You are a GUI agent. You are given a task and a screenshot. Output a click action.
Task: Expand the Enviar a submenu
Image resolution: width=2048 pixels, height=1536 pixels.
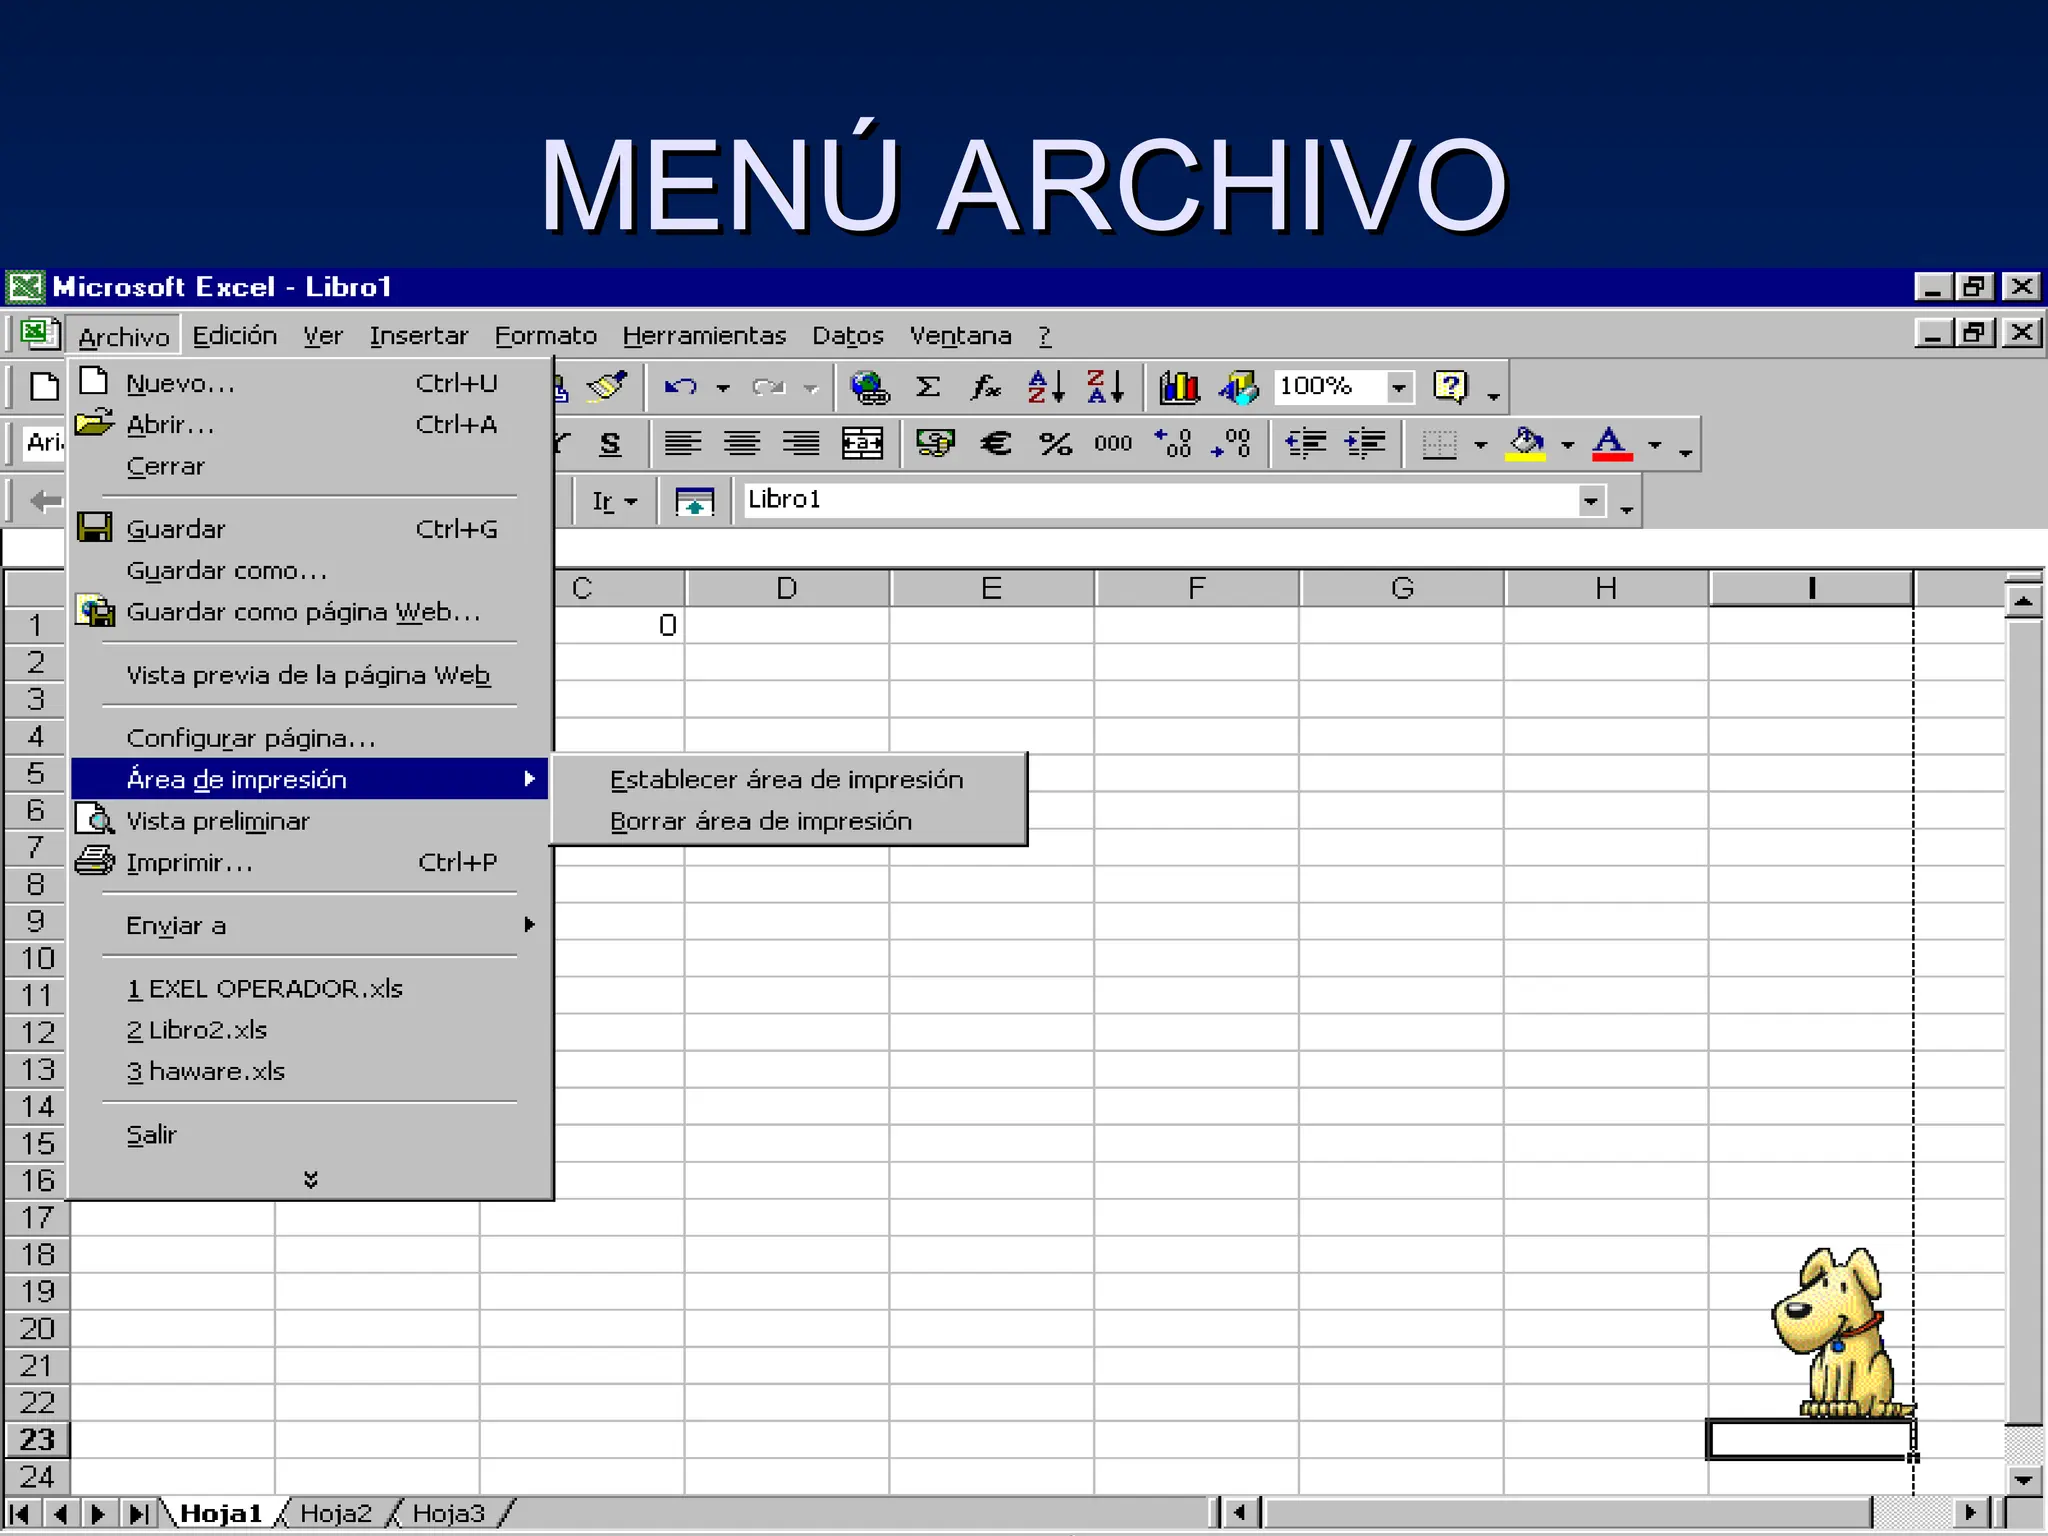pos(310,925)
